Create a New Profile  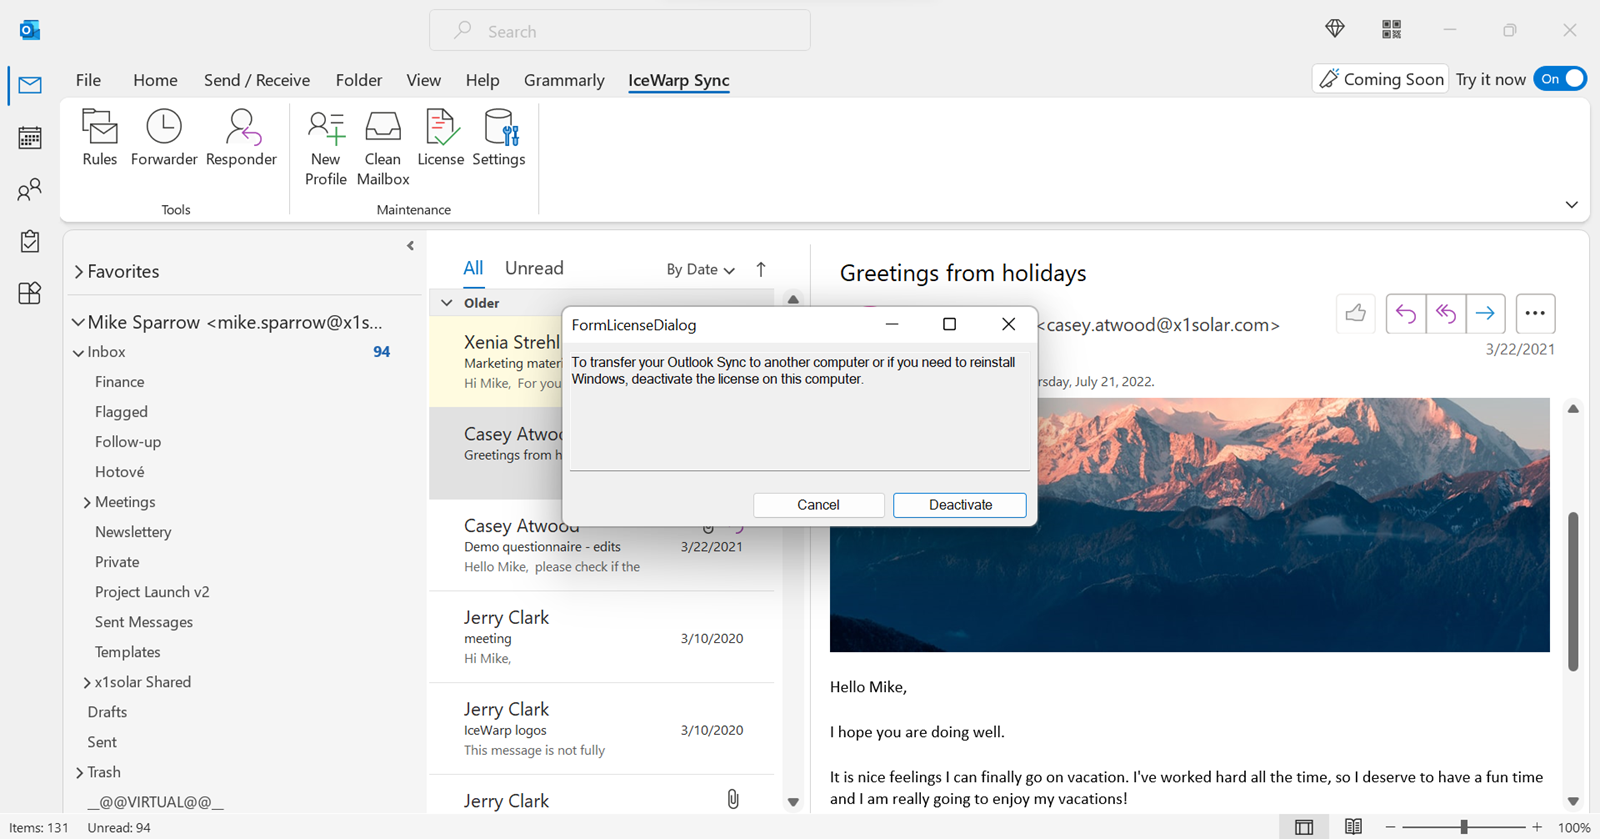pos(326,148)
